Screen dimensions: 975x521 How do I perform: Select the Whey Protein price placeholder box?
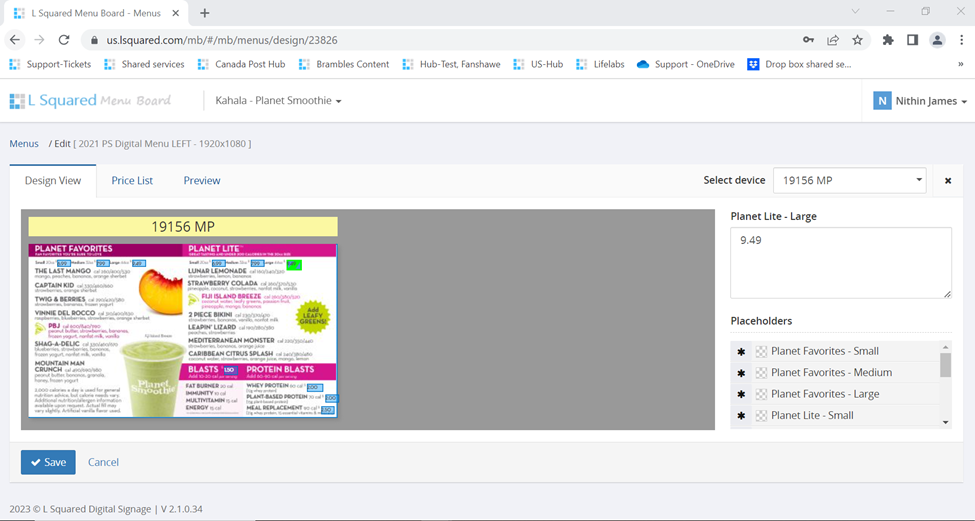click(x=315, y=387)
